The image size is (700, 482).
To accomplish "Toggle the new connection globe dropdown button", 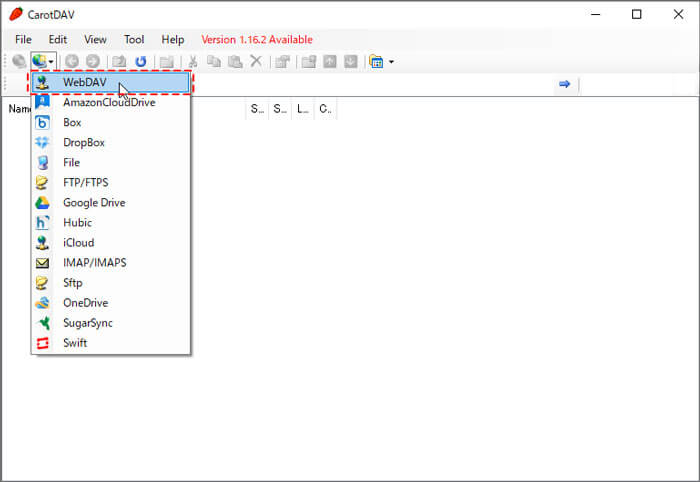I will (43, 61).
